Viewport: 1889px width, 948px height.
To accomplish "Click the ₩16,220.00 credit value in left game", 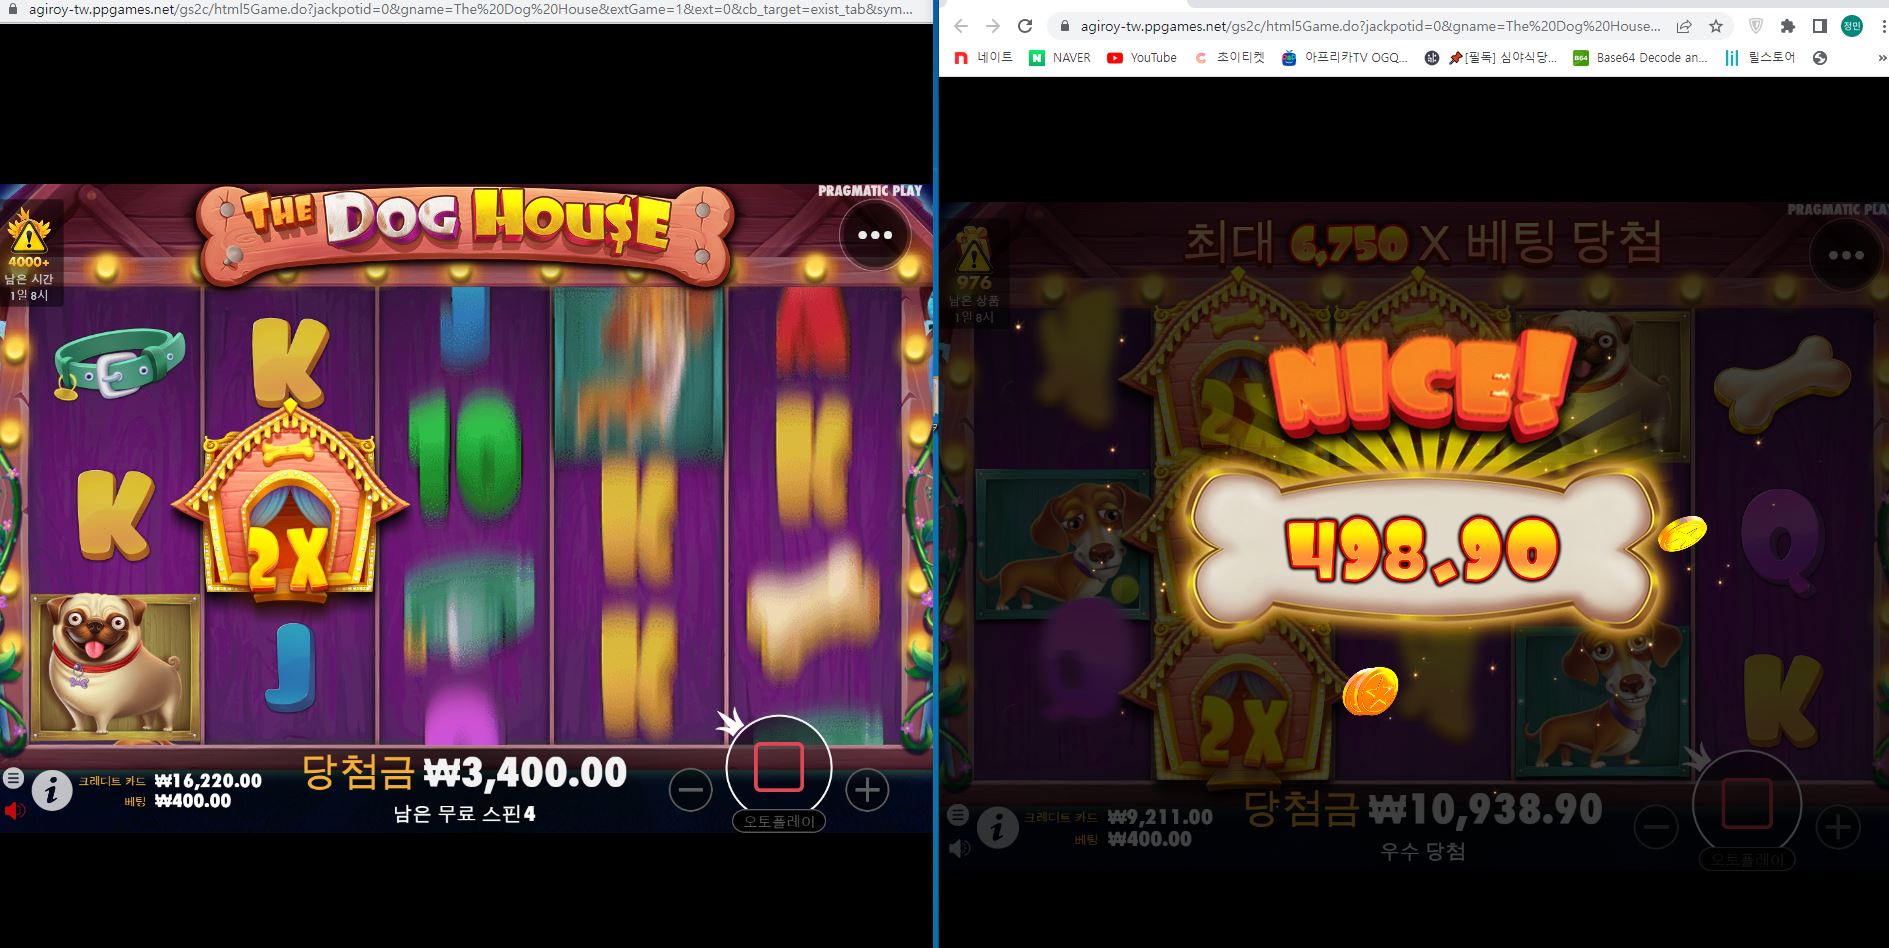I will (x=207, y=781).
